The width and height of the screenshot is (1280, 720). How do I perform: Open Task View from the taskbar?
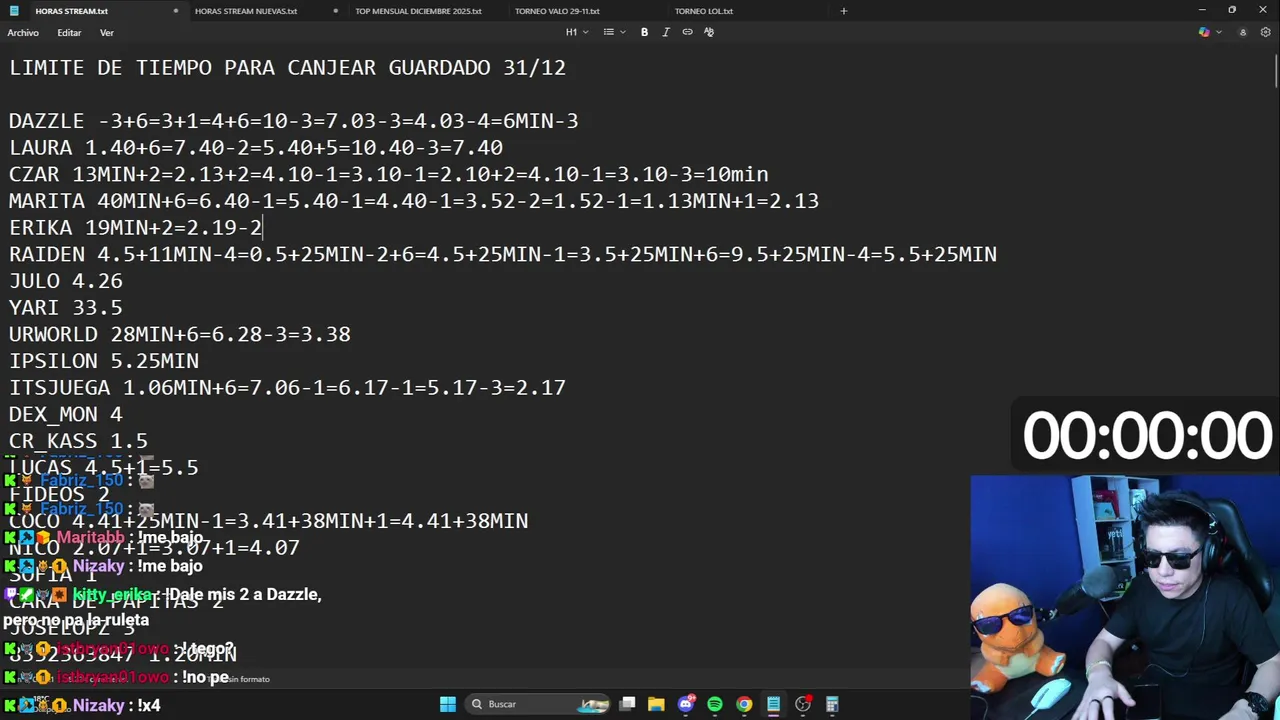[x=627, y=704]
